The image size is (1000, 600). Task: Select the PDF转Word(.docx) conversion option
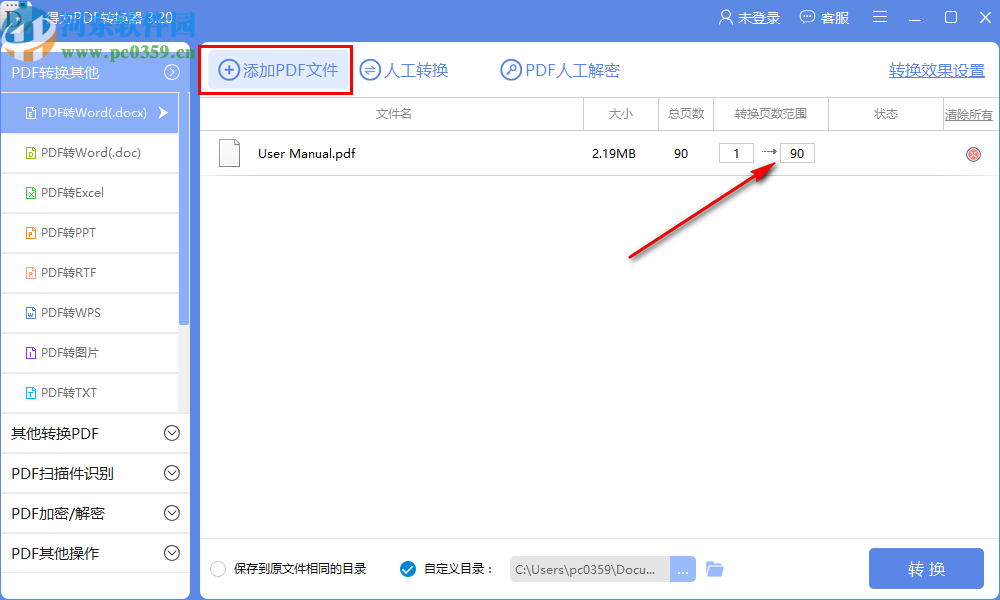pyautogui.click(x=90, y=113)
